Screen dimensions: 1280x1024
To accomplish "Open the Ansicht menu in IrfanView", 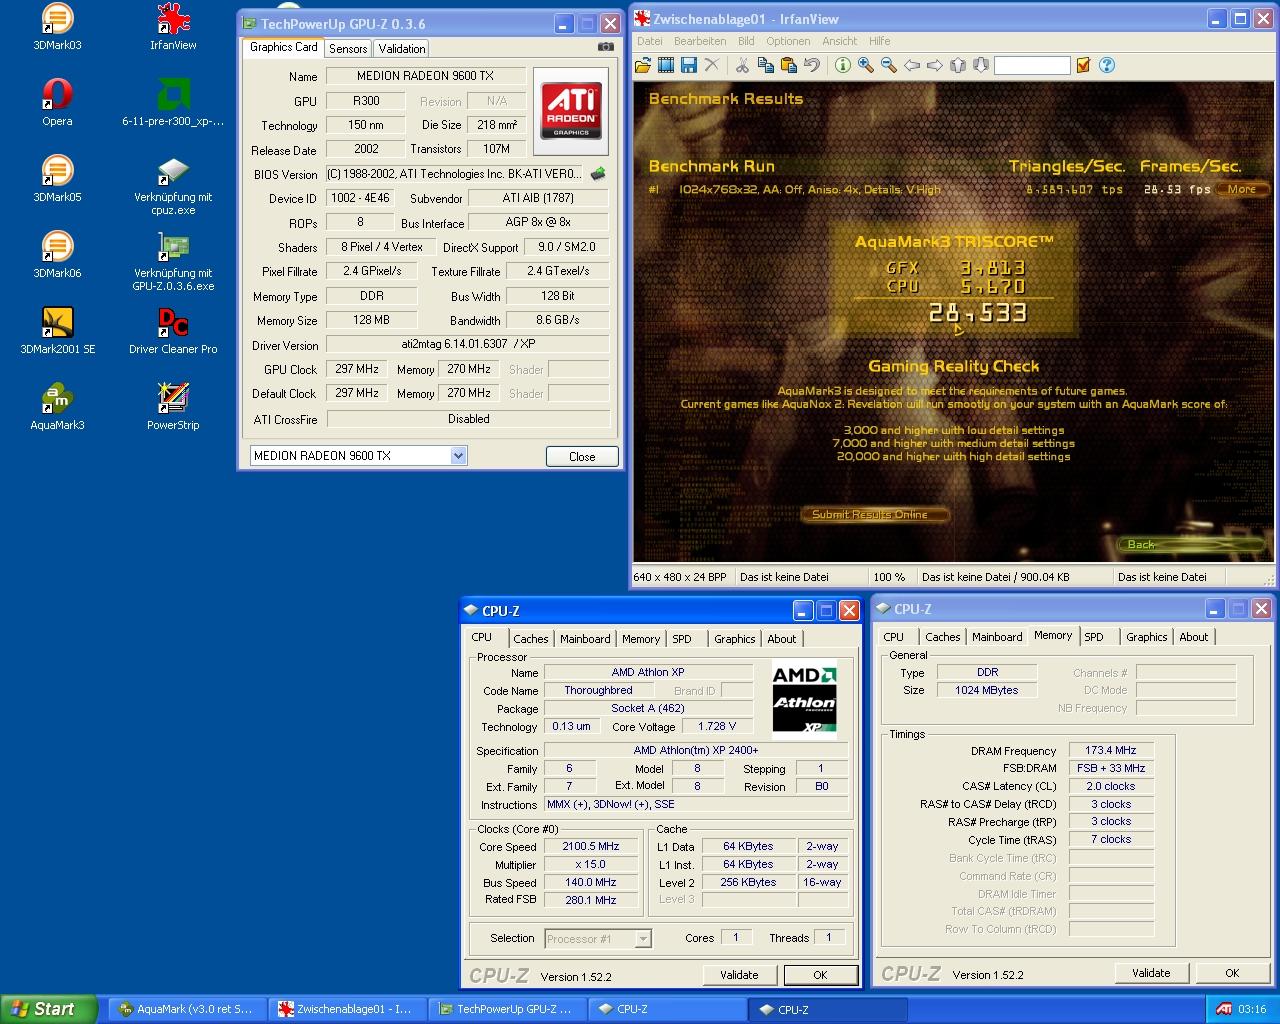I will click(840, 41).
